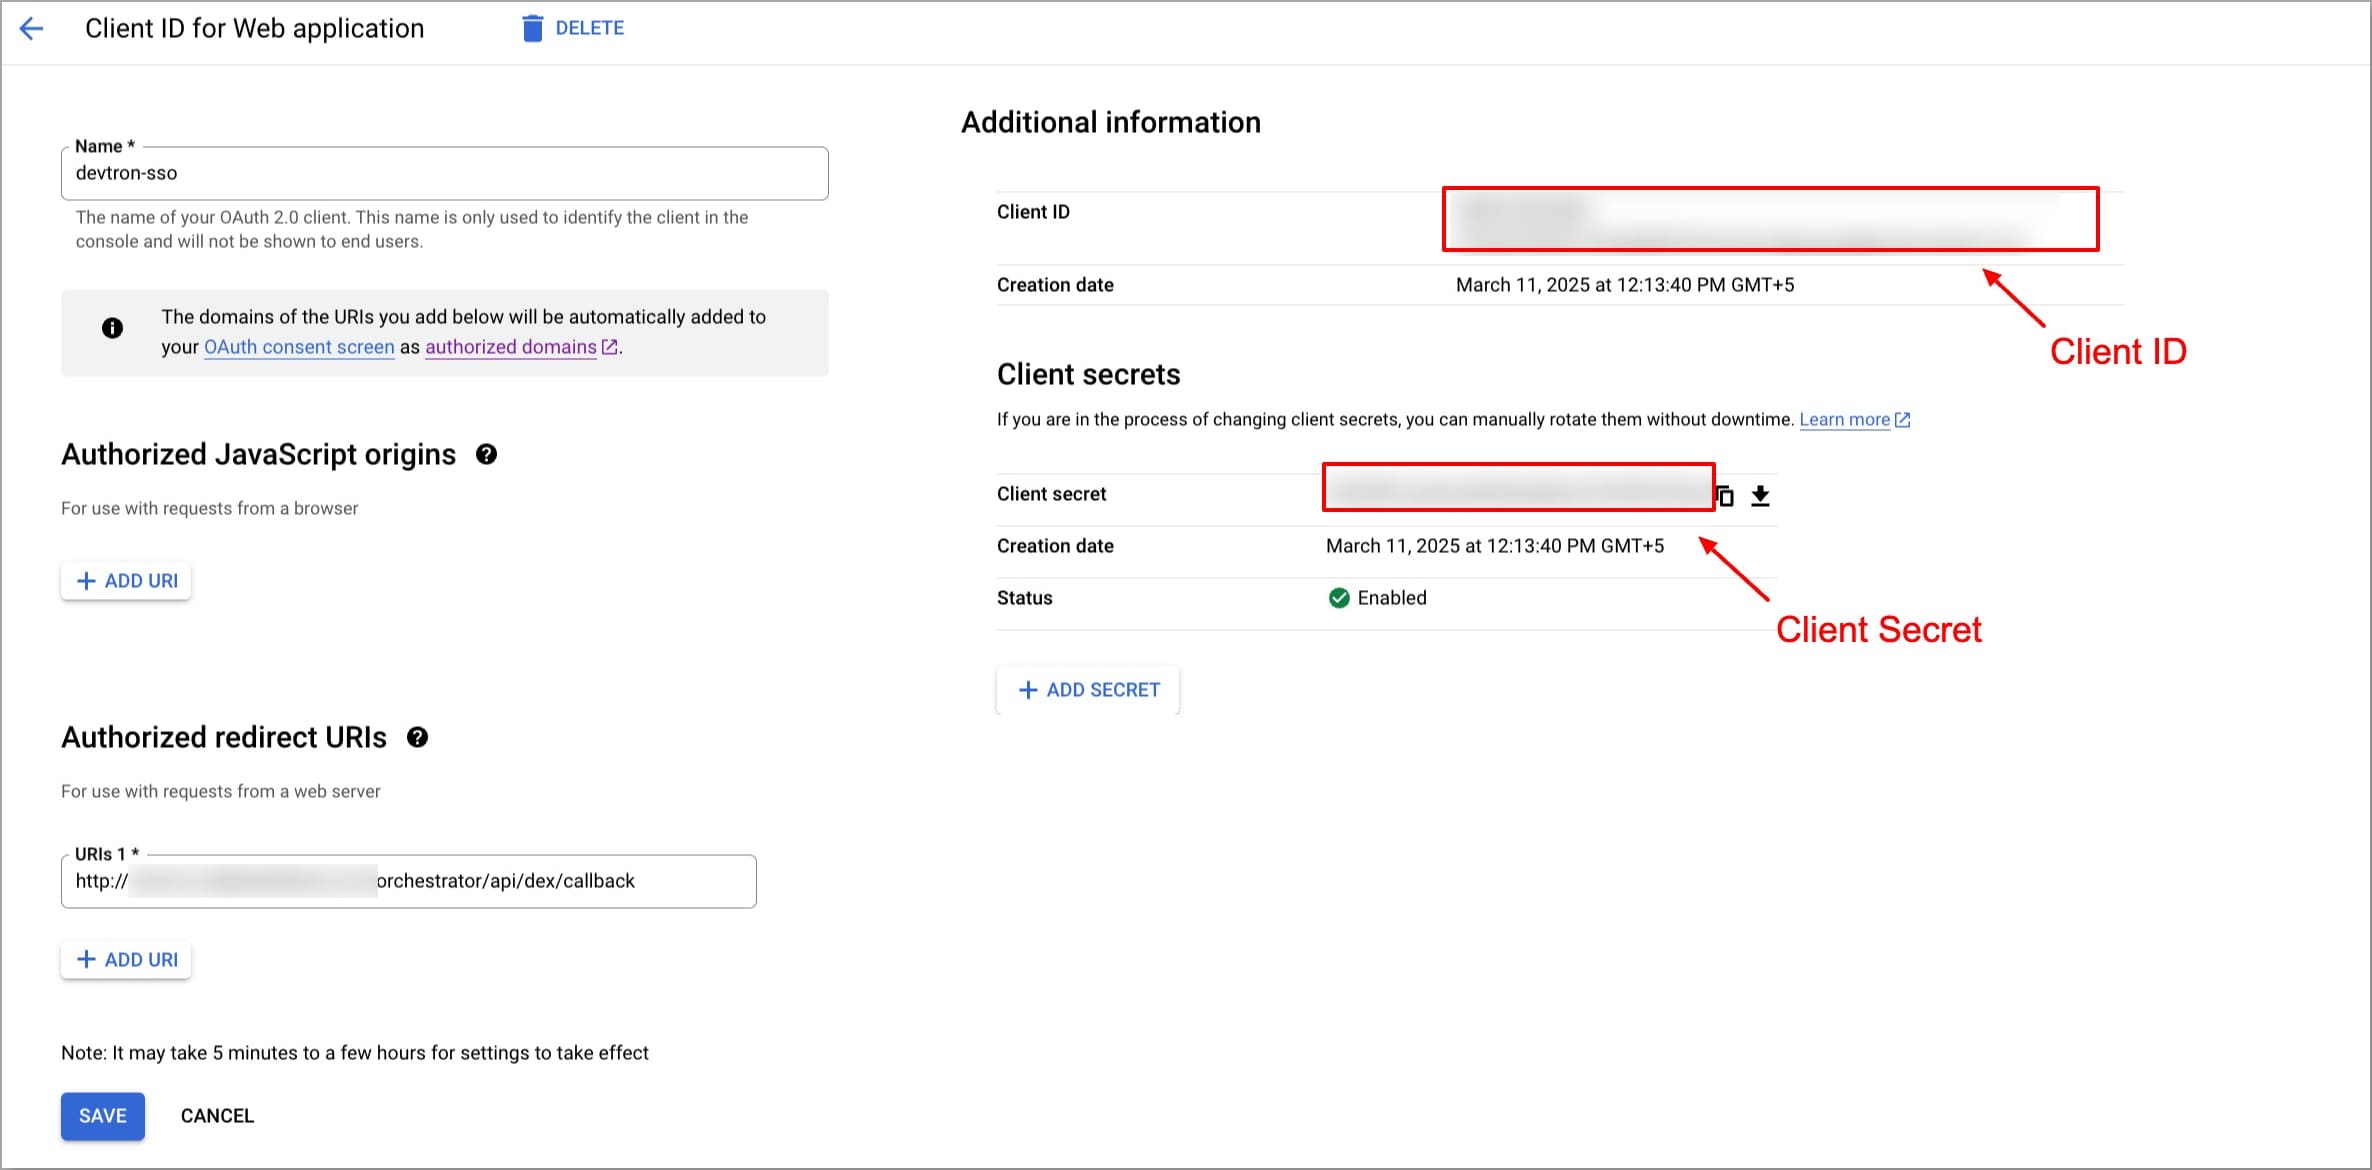Click the green Enabled status checkmark

point(1339,598)
